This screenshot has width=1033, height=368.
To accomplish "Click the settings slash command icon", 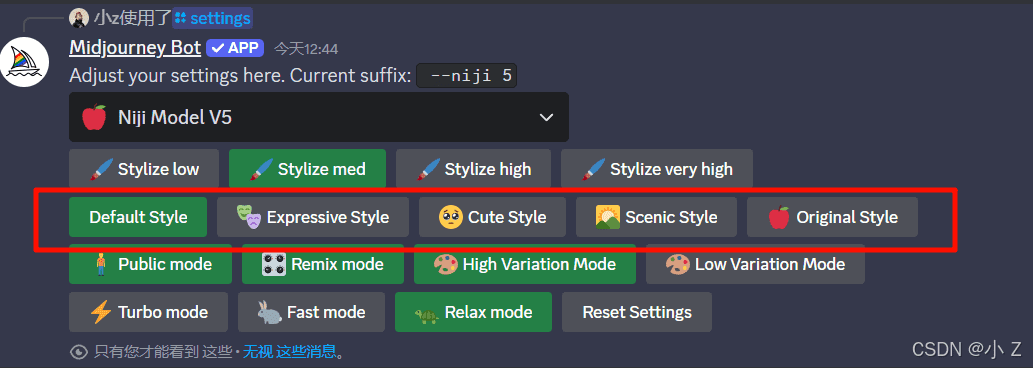I will [x=180, y=18].
